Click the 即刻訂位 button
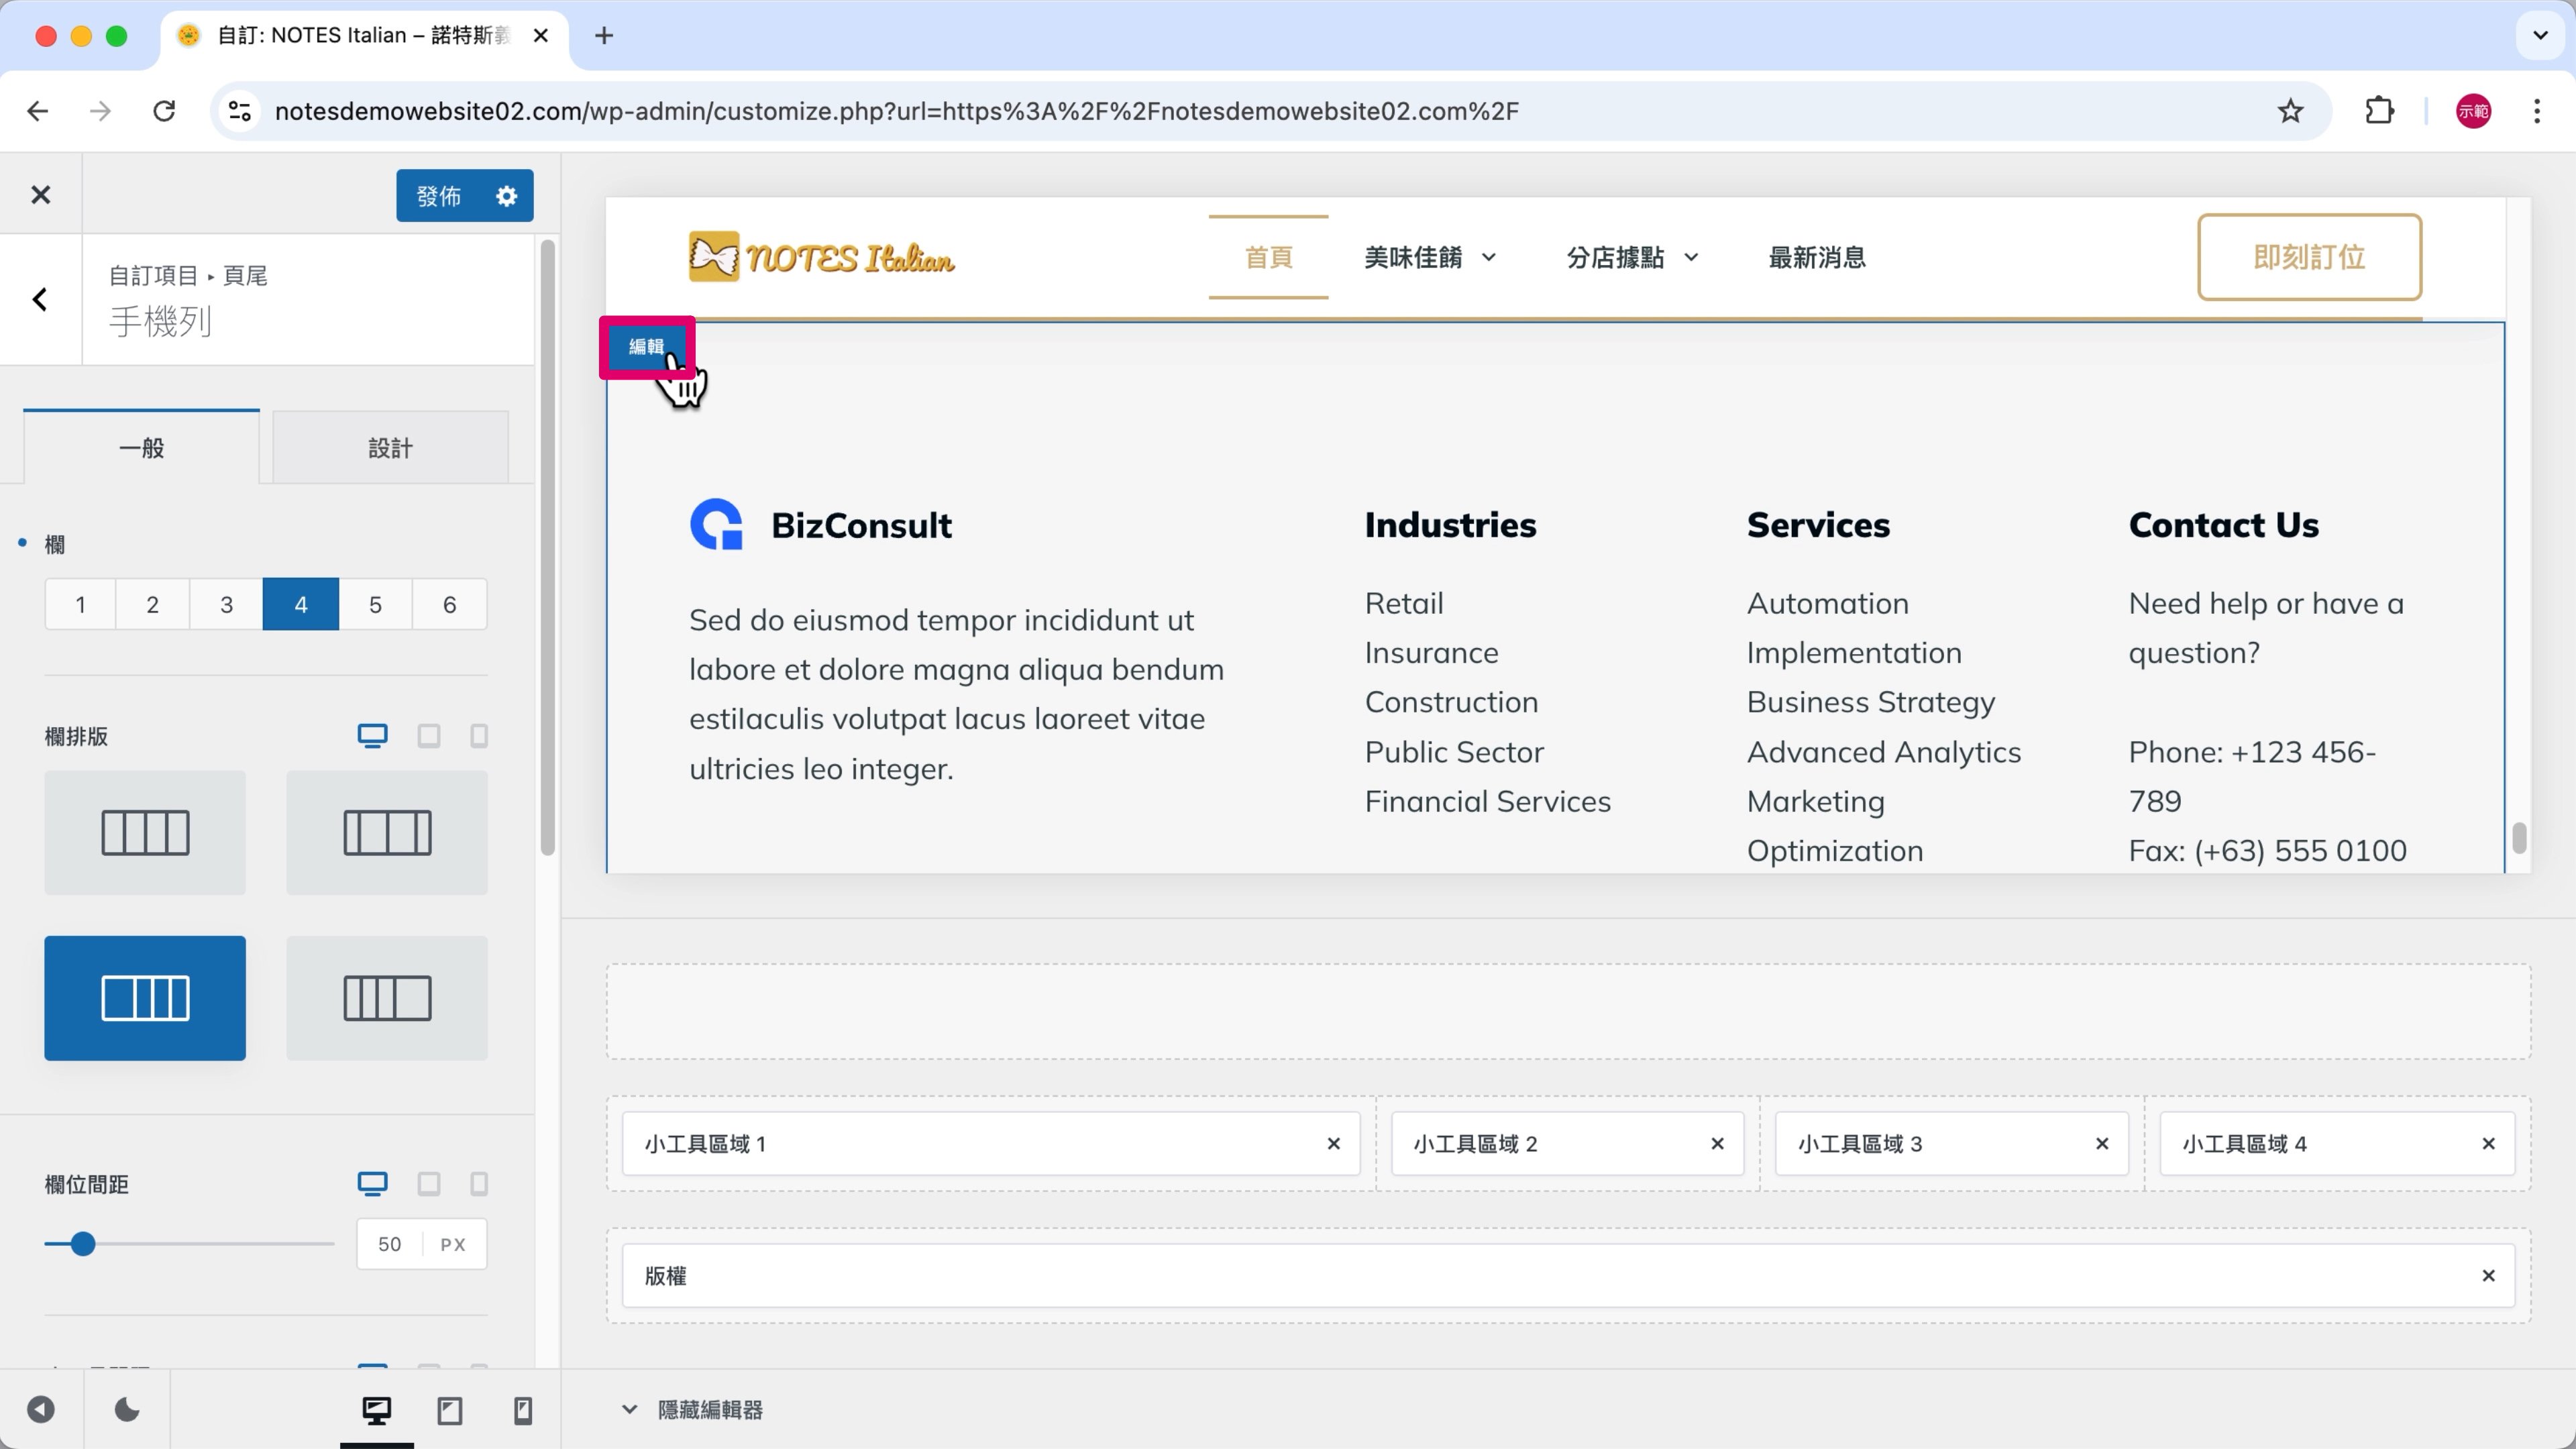 [x=2308, y=257]
